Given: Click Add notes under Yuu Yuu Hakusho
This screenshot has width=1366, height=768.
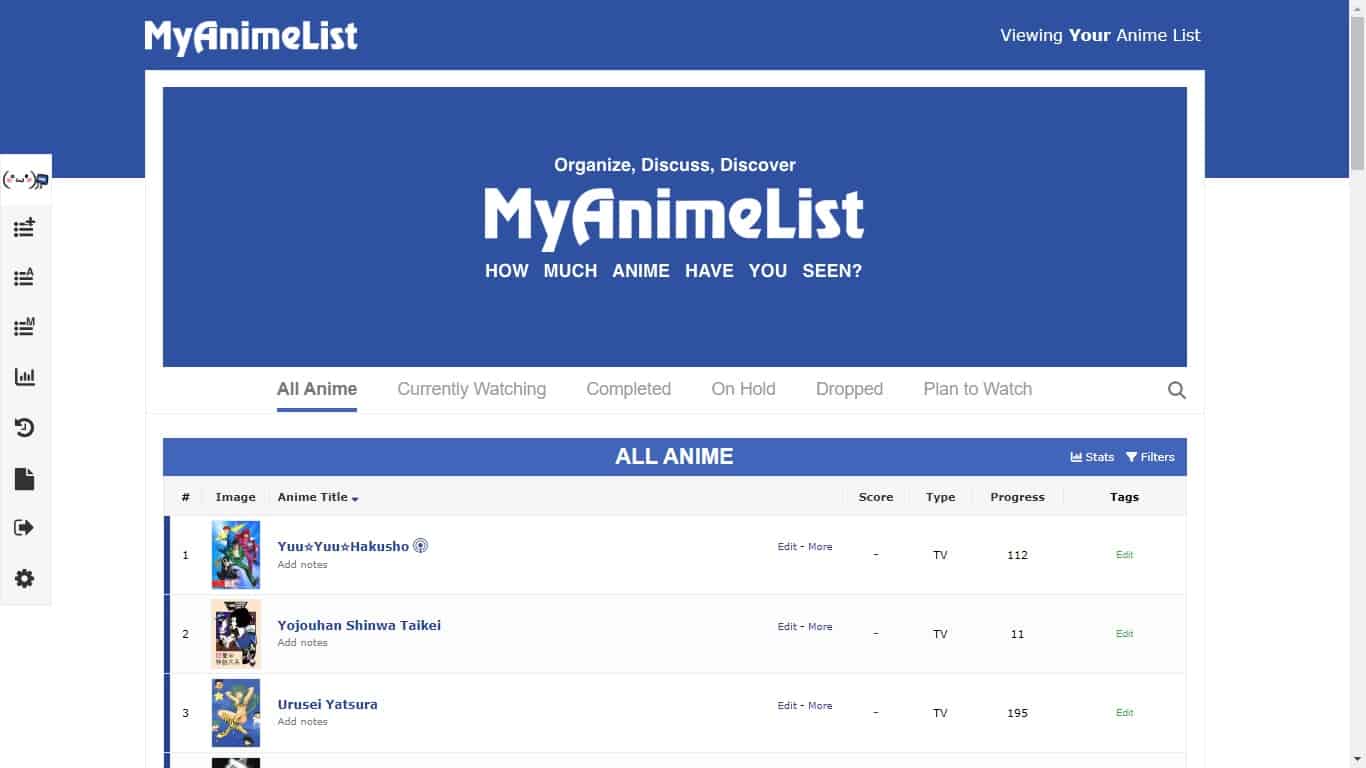Looking at the screenshot, I should [302, 564].
